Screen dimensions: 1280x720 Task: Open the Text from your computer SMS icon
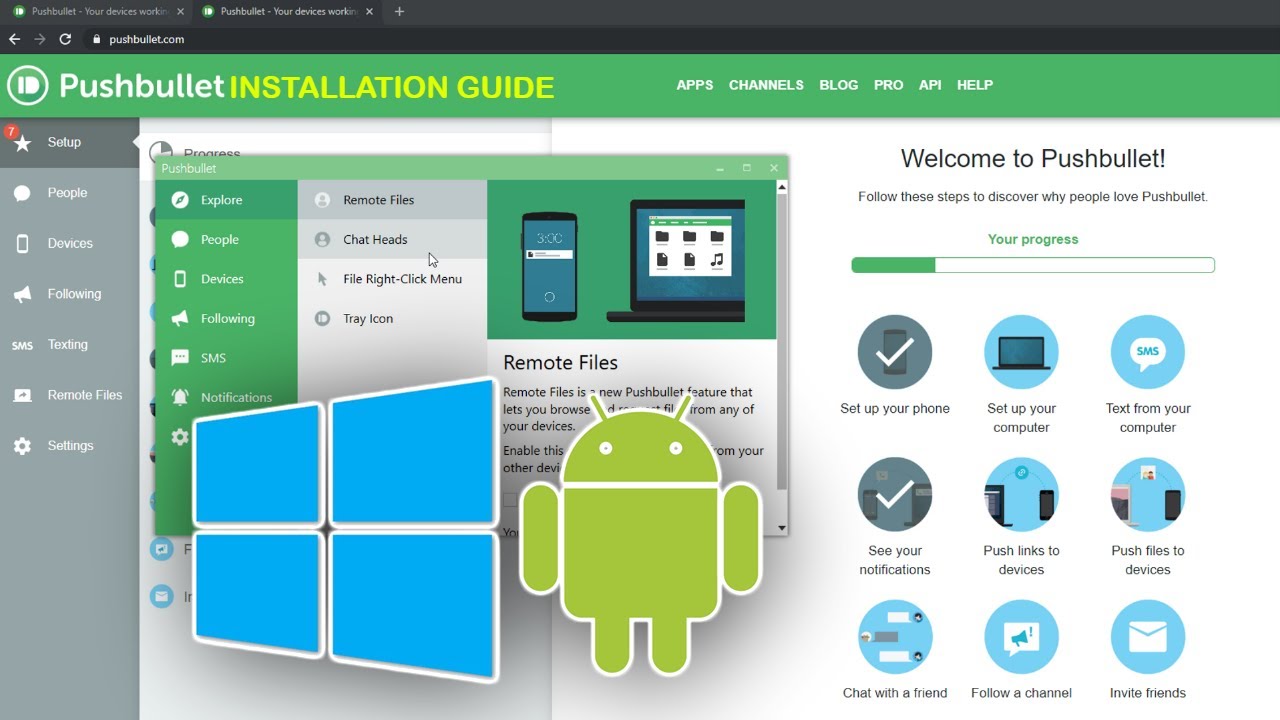(1148, 352)
